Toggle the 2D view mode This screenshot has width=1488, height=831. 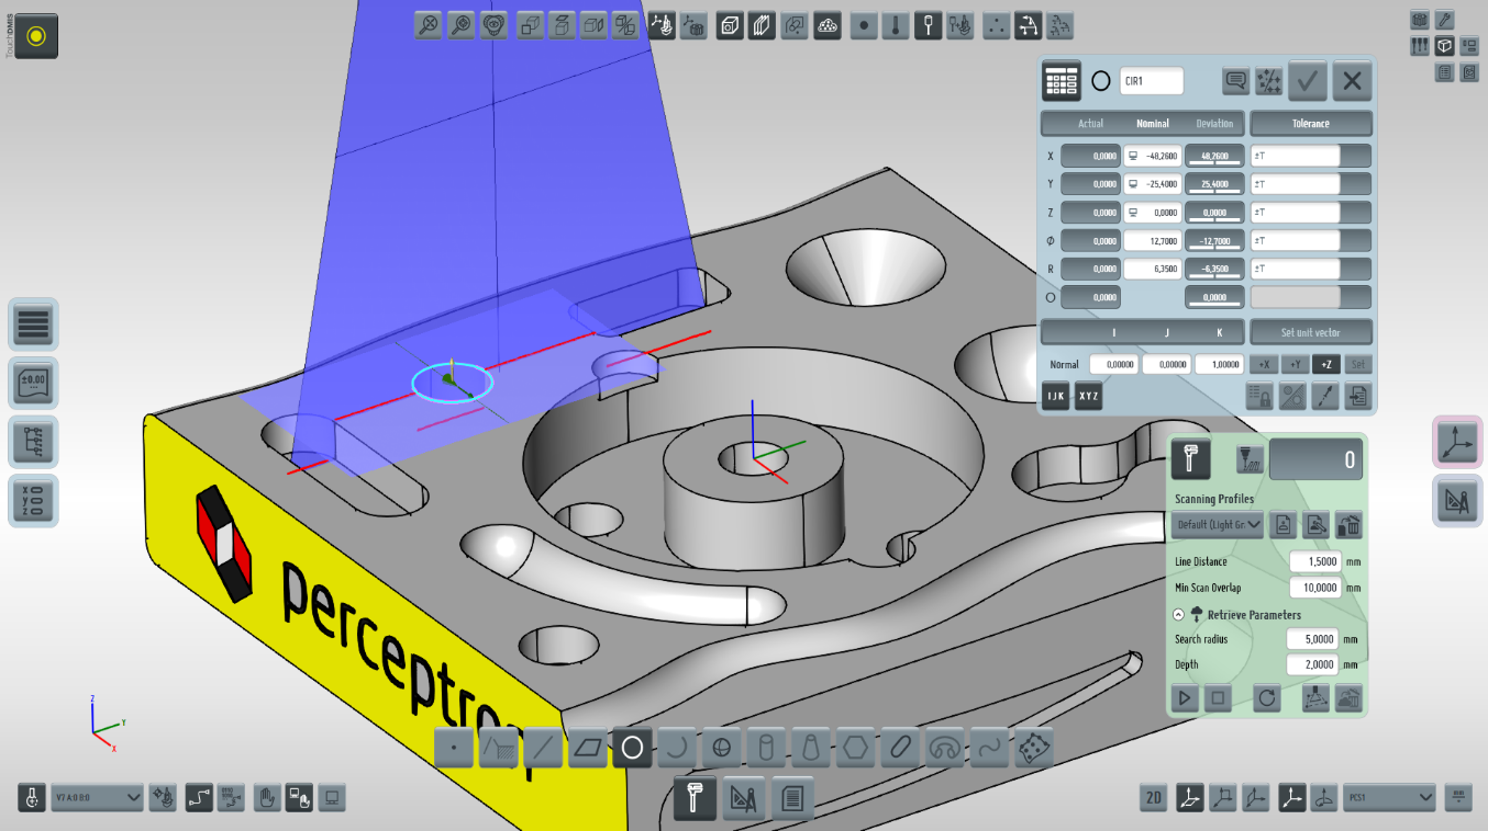(1153, 798)
